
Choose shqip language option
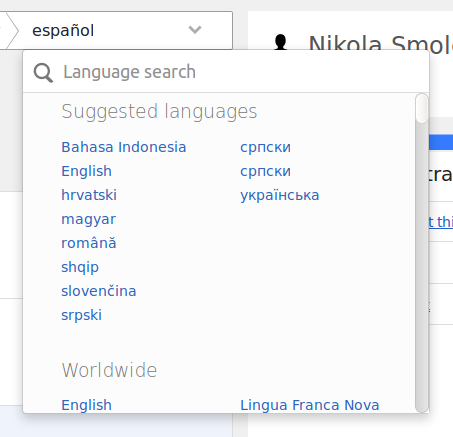pos(80,267)
